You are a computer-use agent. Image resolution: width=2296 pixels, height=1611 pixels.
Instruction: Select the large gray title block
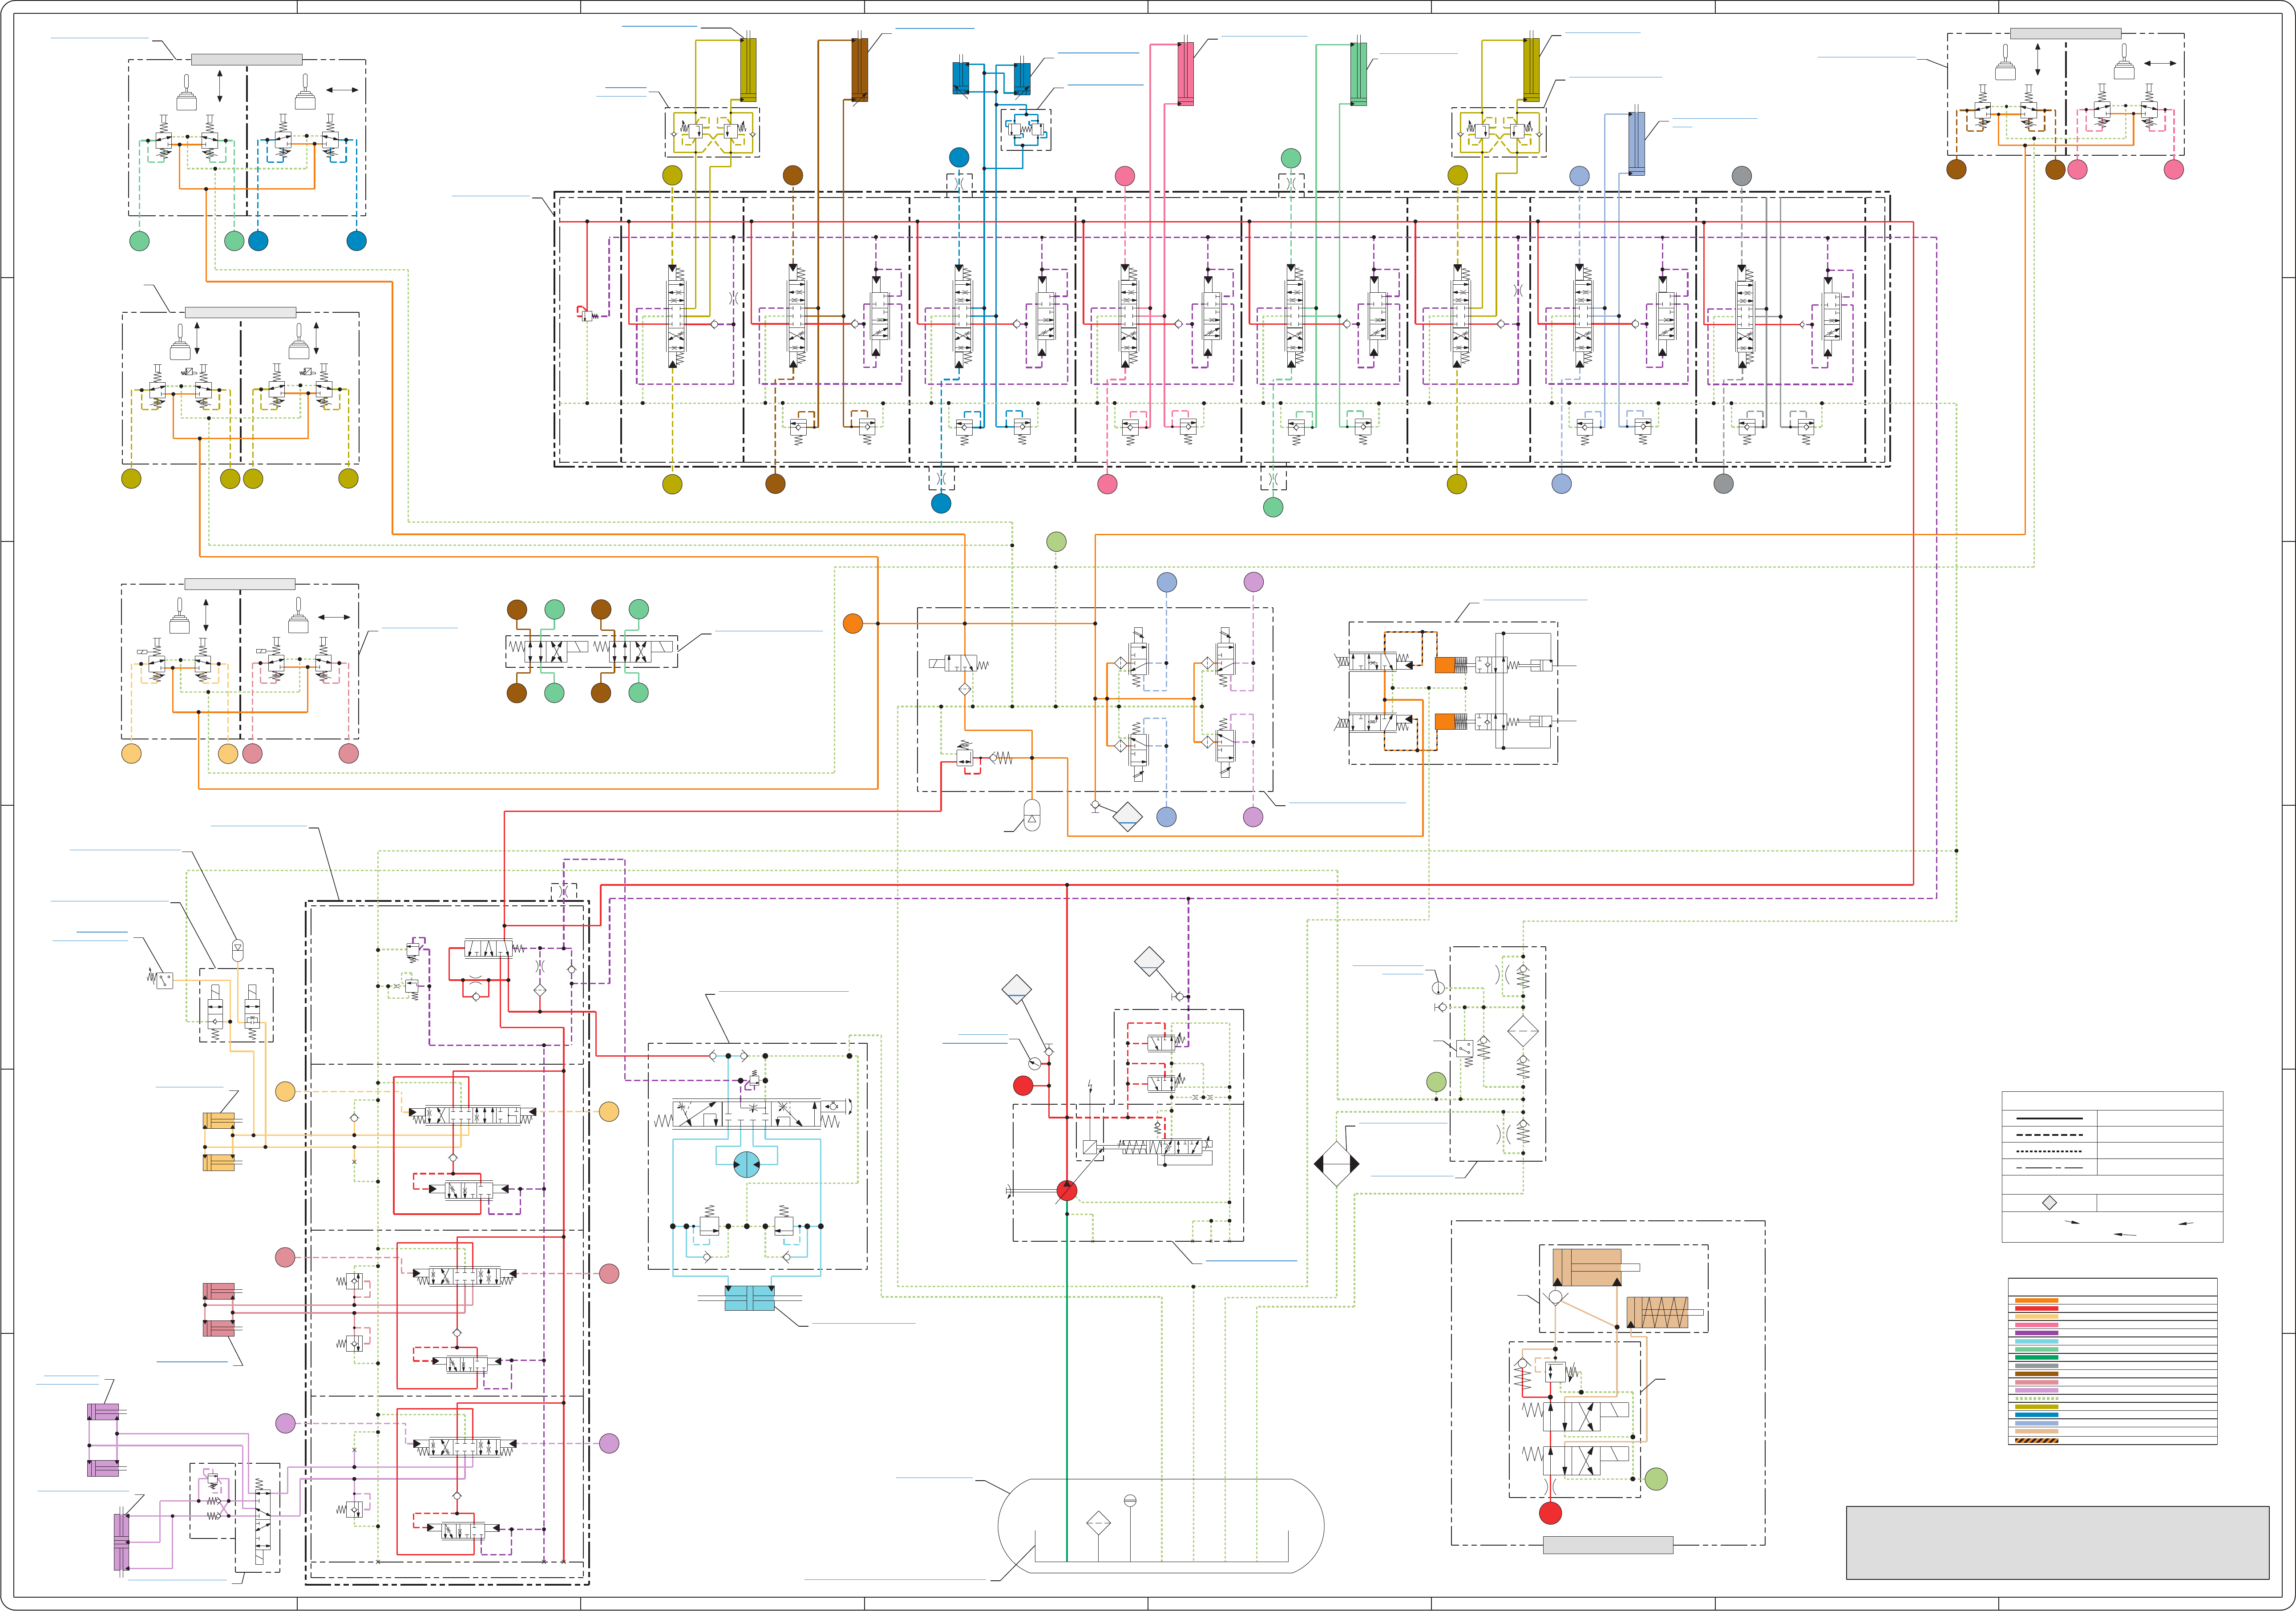pyautogui.click(x=2057, y=1543)
